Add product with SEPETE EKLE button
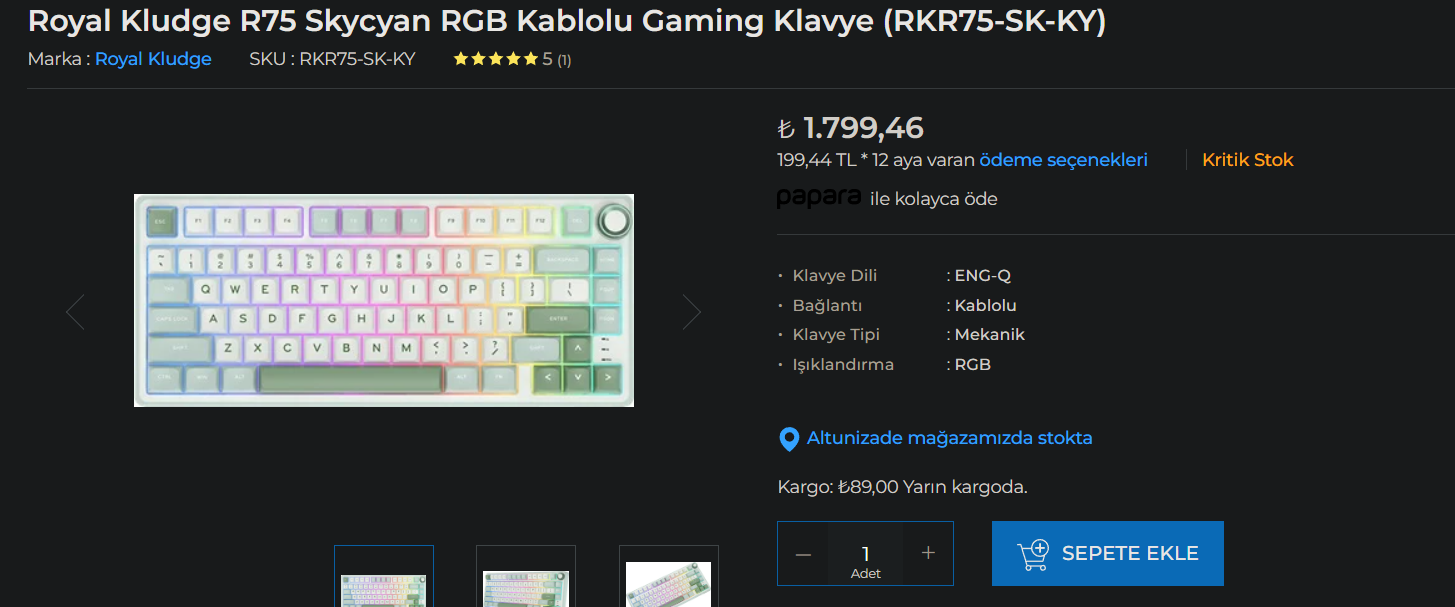Image resolution: width=1455 pixels, height=607 pixels. [1108, 553]
